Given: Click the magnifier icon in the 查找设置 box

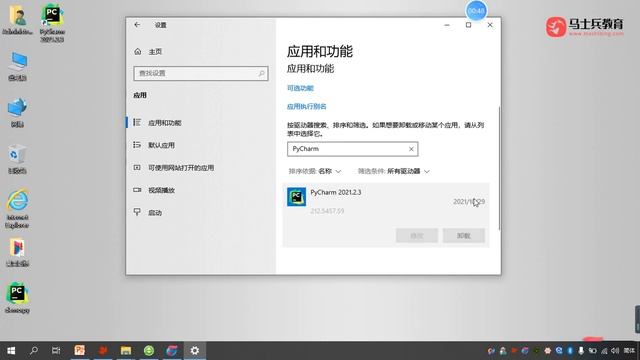Looking at the screenshot, I should pos(261,73).
